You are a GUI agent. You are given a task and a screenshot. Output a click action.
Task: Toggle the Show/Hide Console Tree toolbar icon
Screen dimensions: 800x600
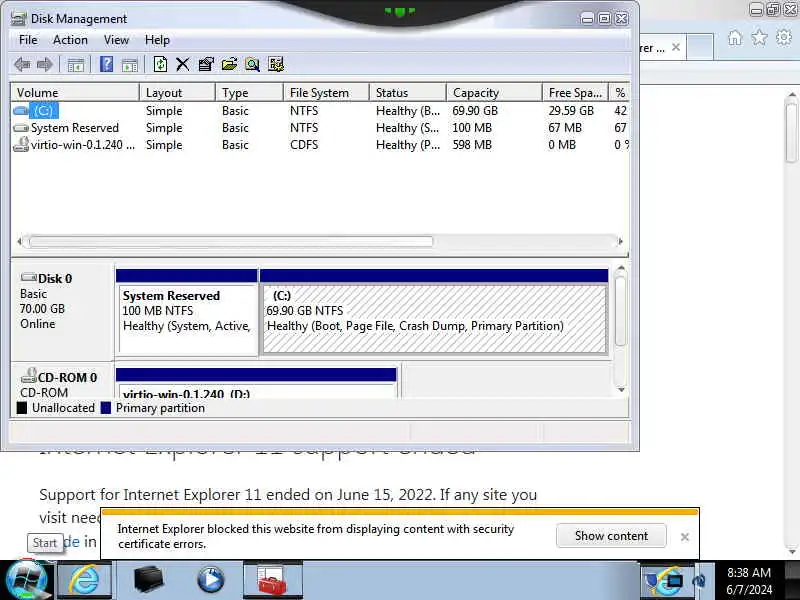76,65
